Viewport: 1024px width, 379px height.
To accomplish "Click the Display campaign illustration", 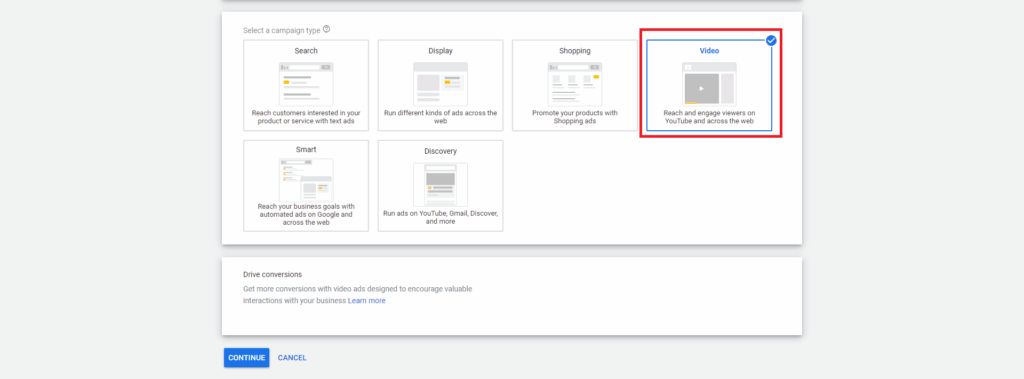I will point(440,84).
